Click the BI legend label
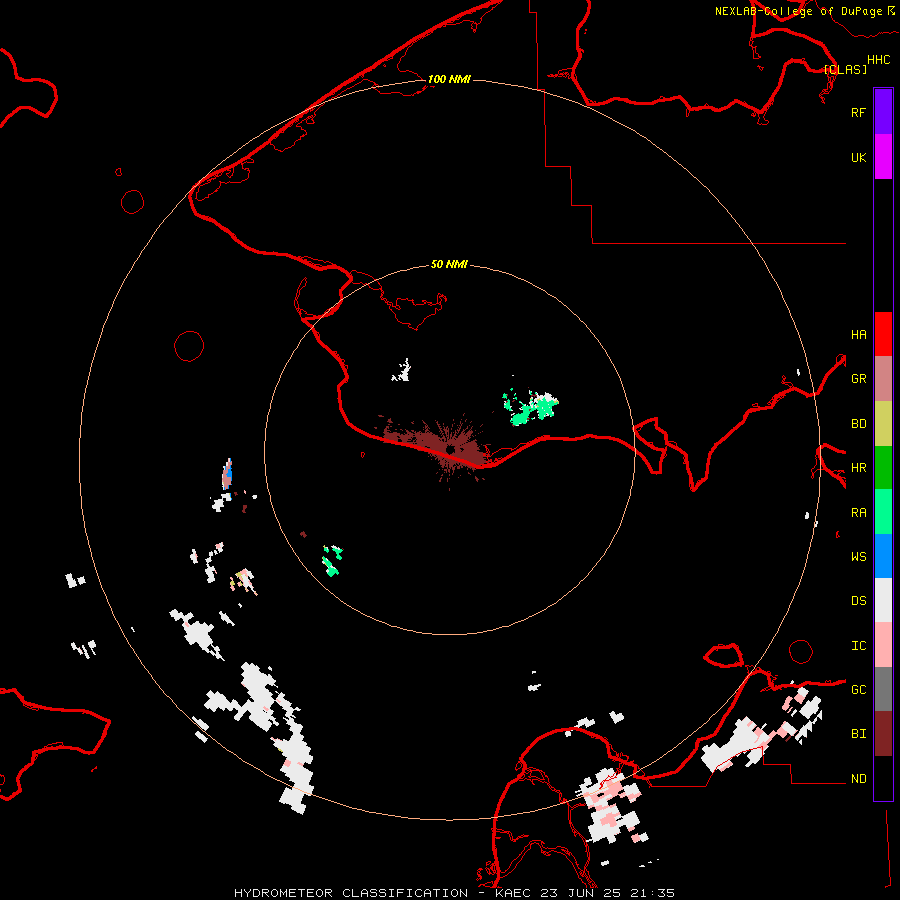Screen dimensions: 900x900 click(858, 734)
